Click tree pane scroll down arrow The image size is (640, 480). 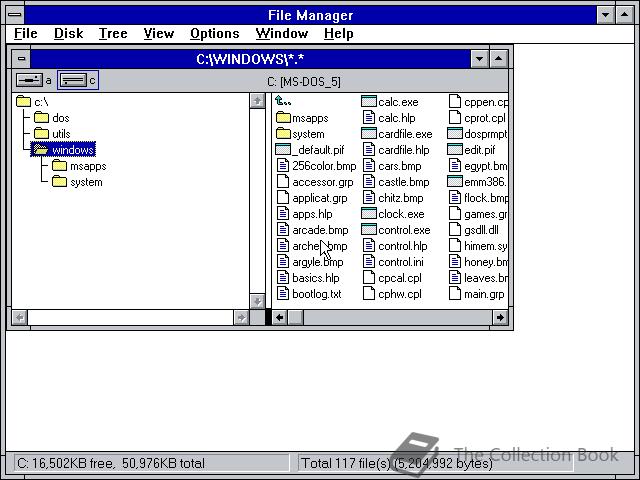[x=257, y=301]
